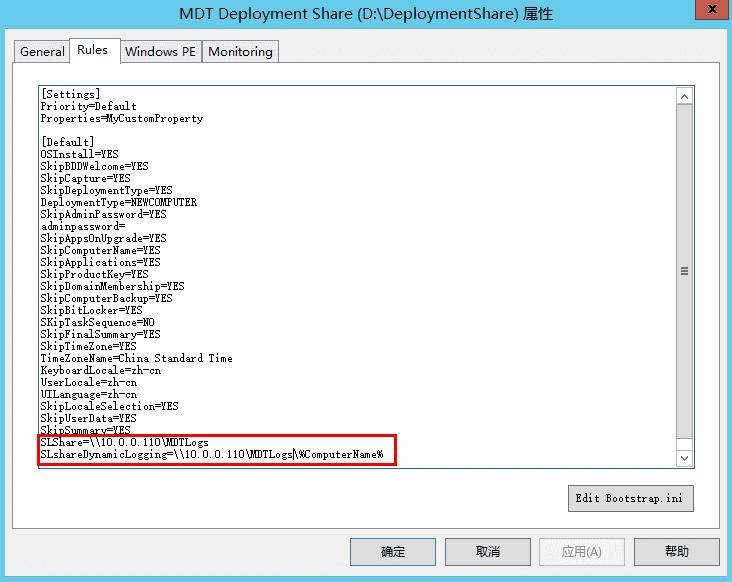The width and height of the screenshot is (732, 582).
Task: Click the SKipTaskSequence=NO line
Action: click(98, 323)
